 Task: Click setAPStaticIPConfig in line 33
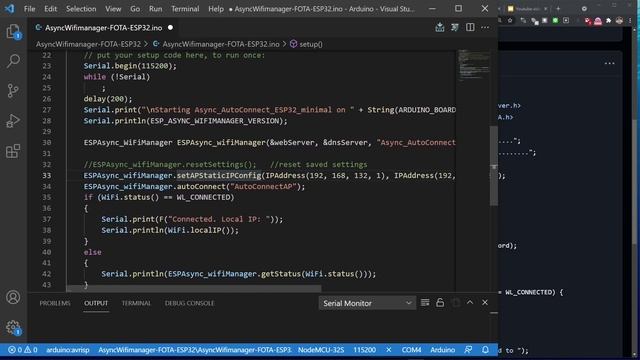coord(219,176)
